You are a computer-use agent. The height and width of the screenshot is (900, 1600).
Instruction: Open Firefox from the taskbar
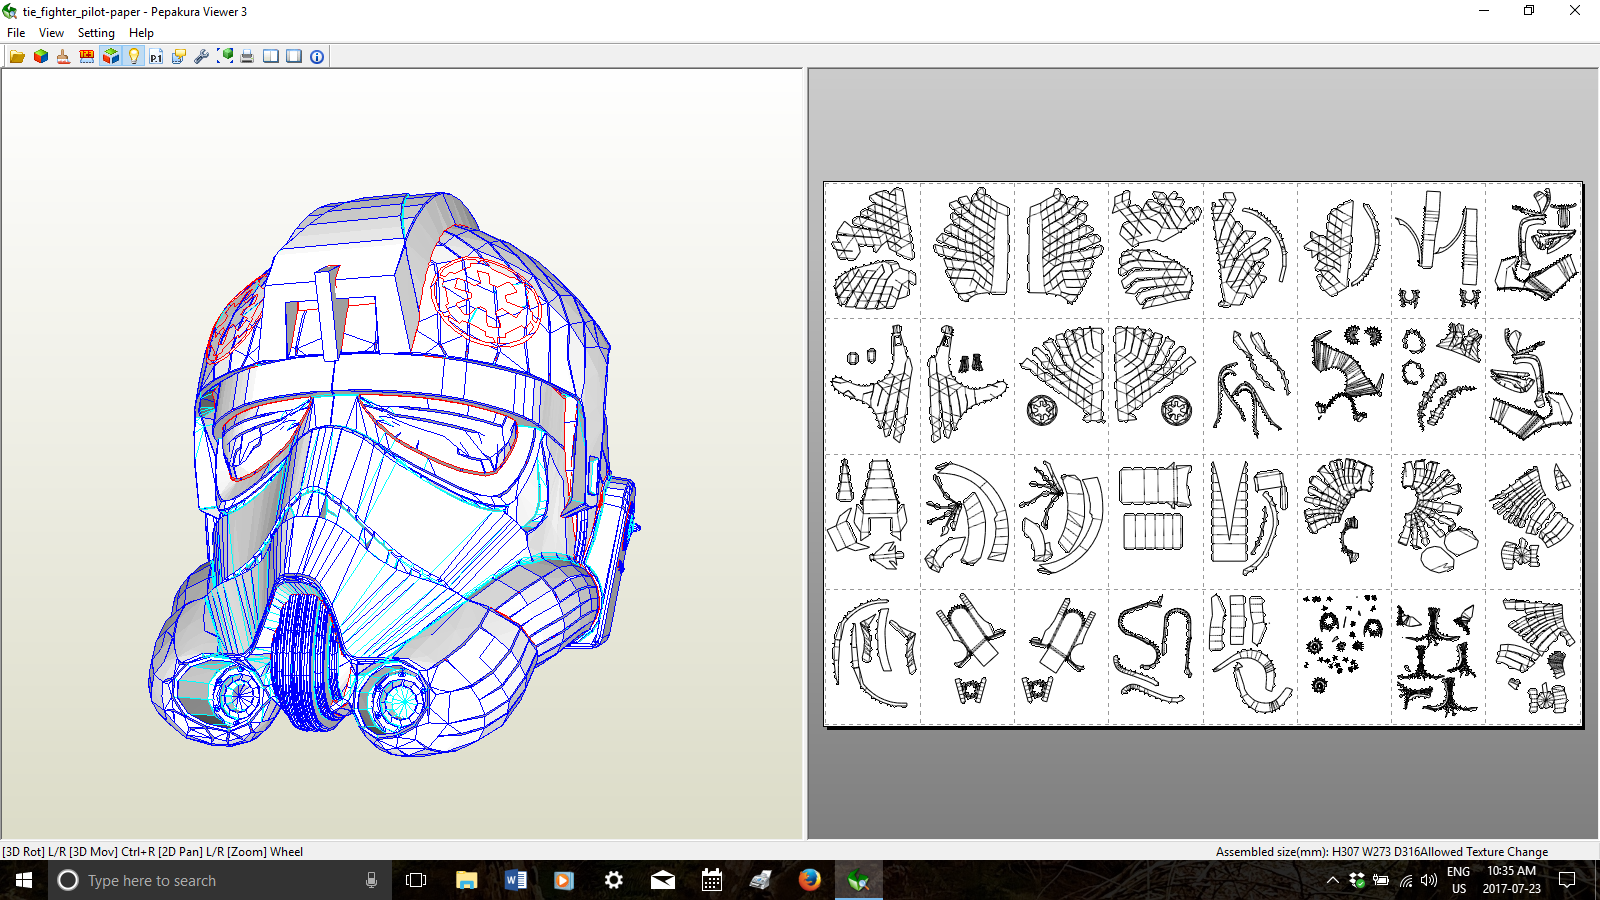(809, 880)
